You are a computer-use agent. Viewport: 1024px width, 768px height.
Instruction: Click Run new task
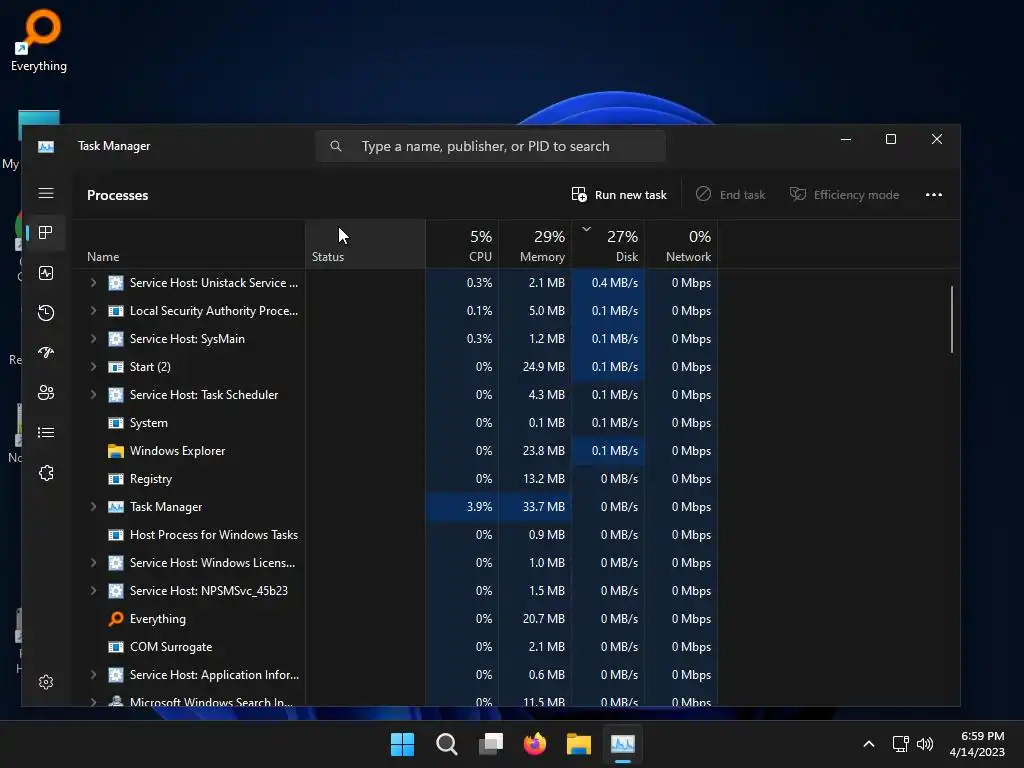619,195
